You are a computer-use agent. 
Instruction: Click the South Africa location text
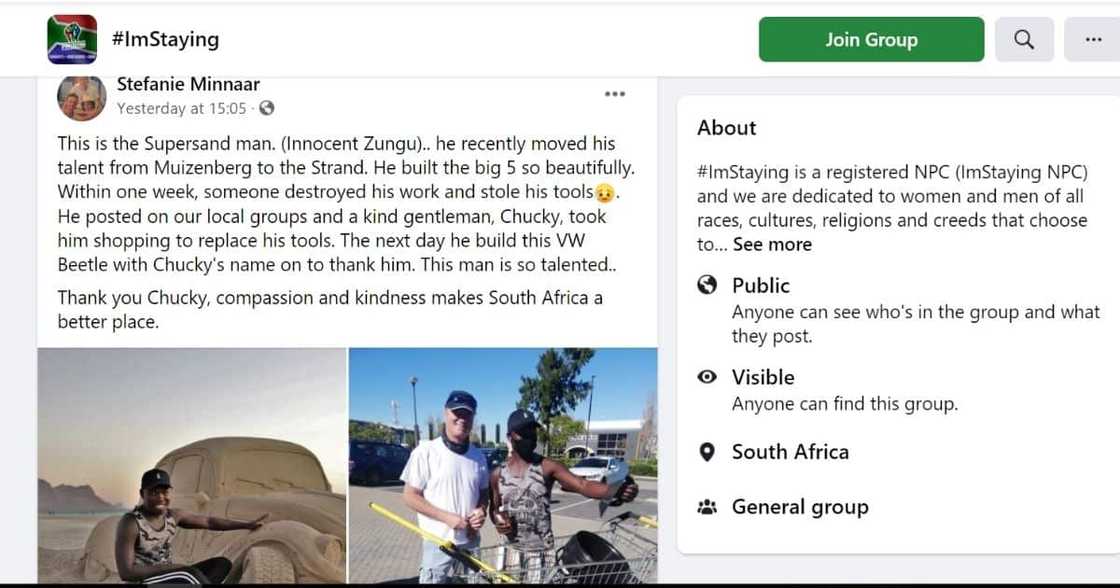click(790, 452)
